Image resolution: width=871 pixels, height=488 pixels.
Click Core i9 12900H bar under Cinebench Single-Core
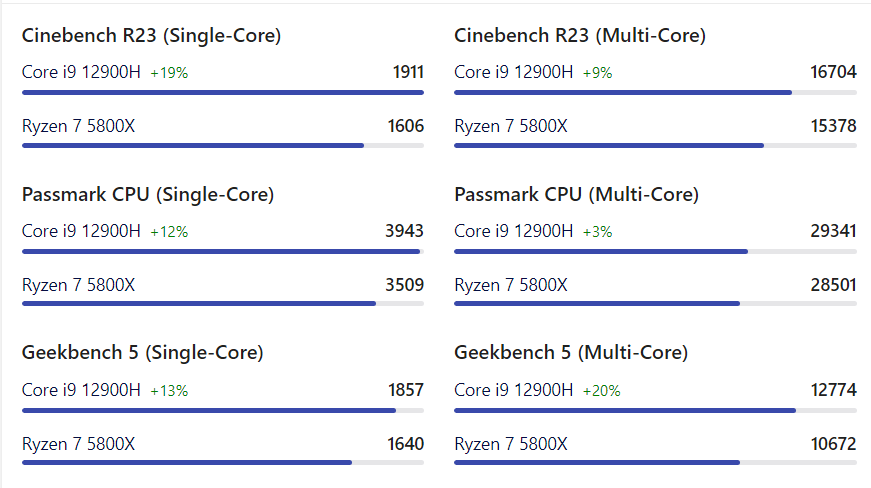tap(223, 93)
